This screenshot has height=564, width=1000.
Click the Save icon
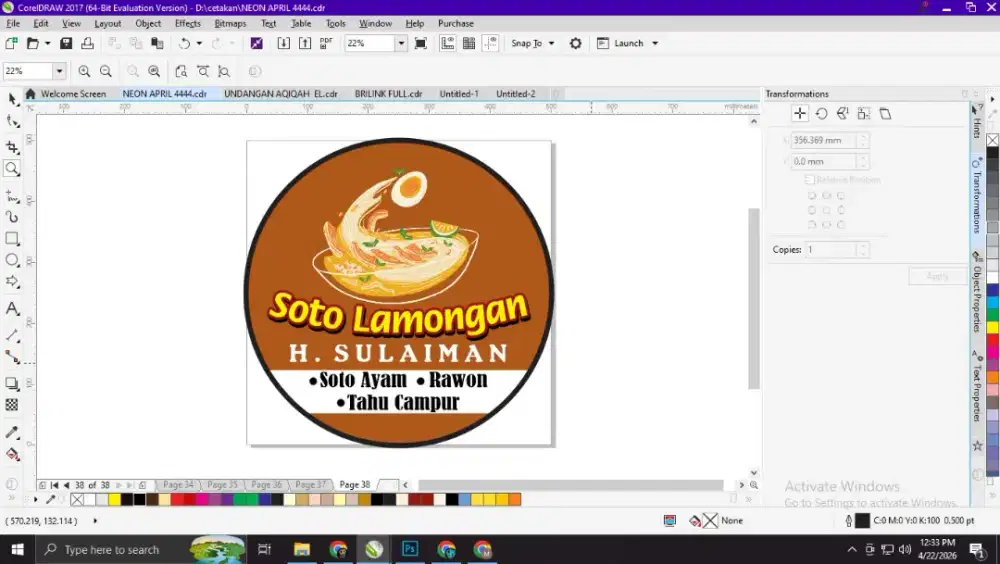[x=66, y=43]
